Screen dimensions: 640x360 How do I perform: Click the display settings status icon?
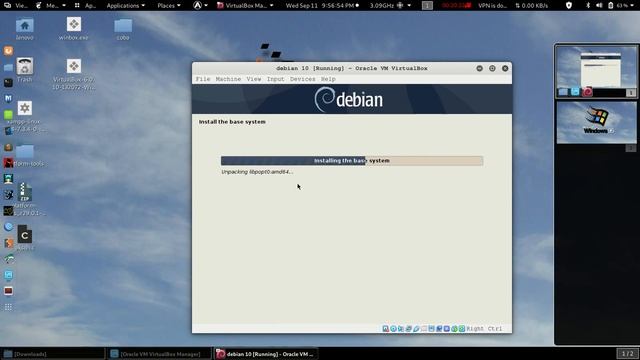point(431,329)
